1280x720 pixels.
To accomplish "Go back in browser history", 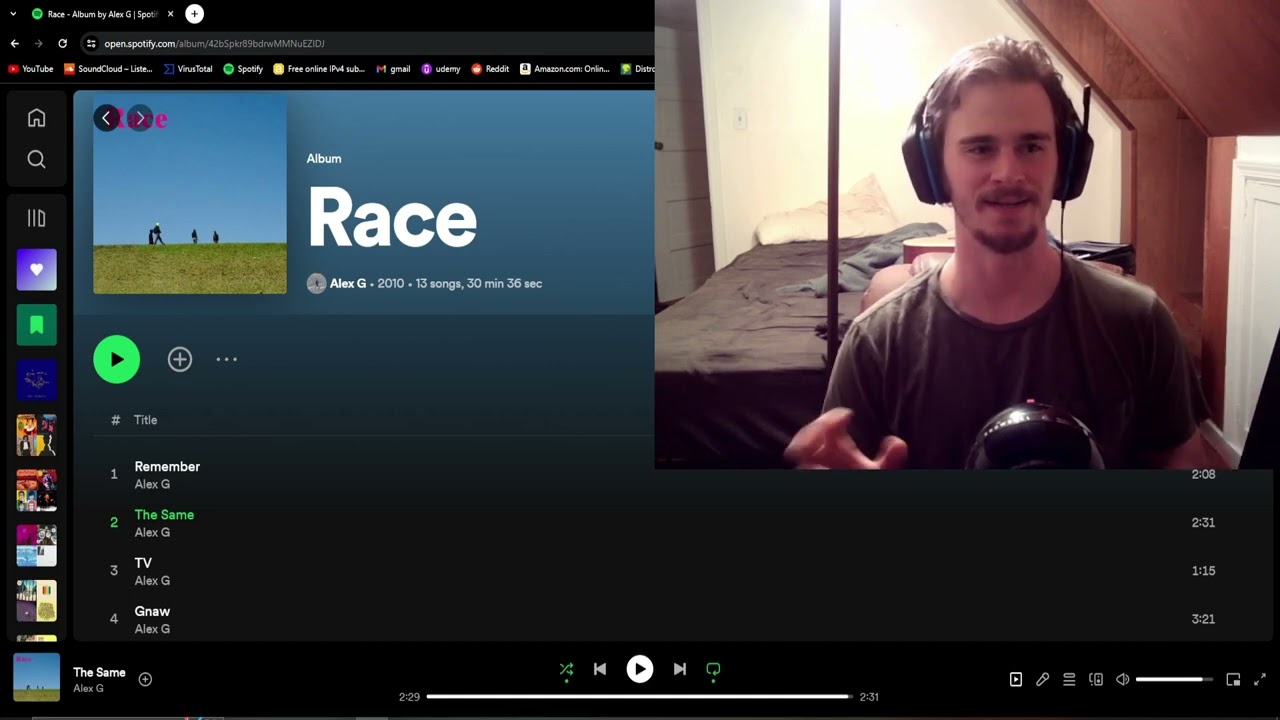I will [14, 43].
